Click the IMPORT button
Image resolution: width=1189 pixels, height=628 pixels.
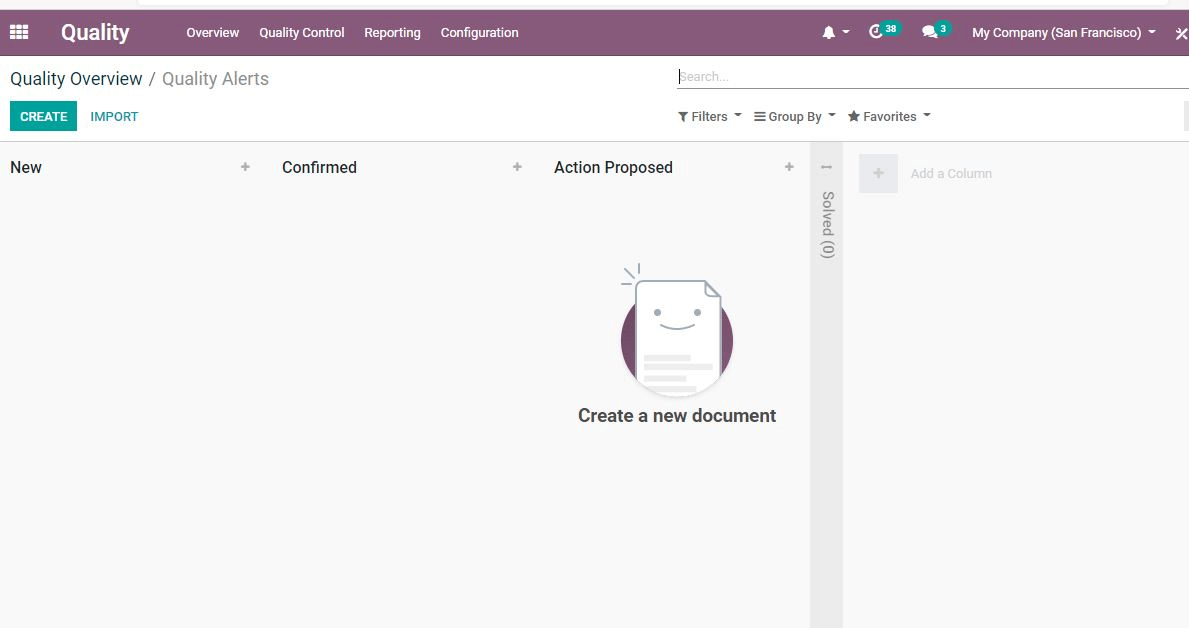click(114, 116)
